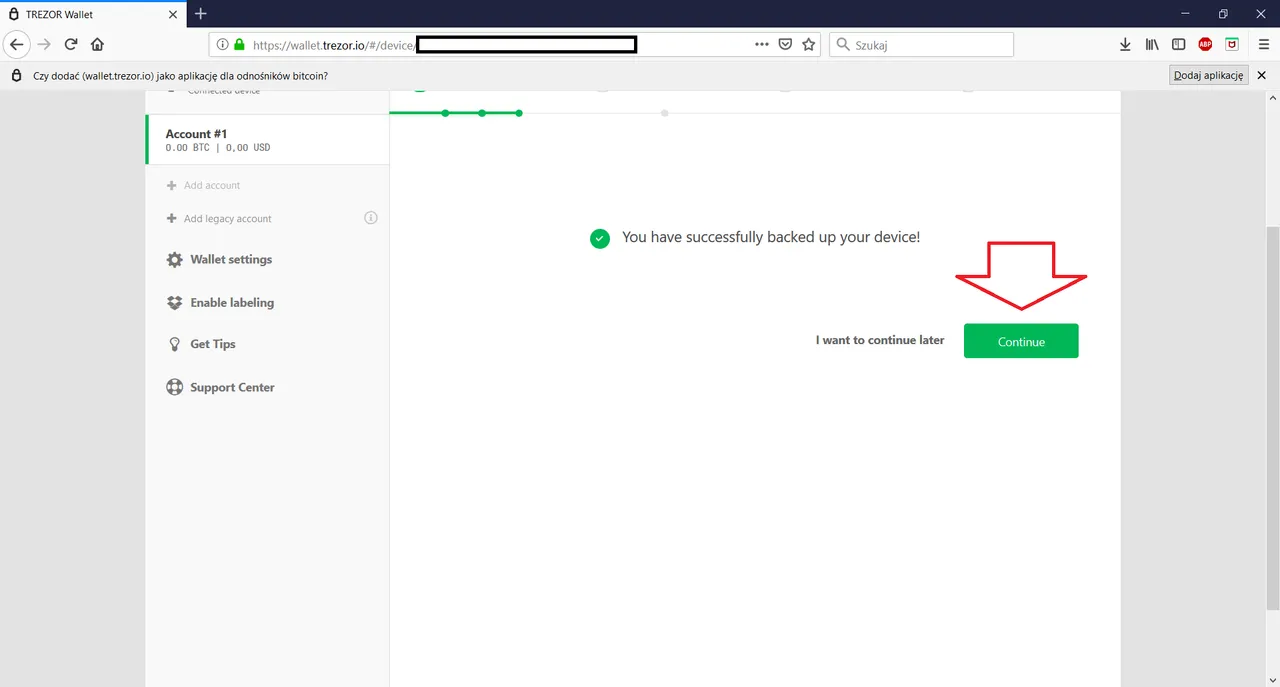Click the Adblock Plus icon

(x=1205, y=44)
